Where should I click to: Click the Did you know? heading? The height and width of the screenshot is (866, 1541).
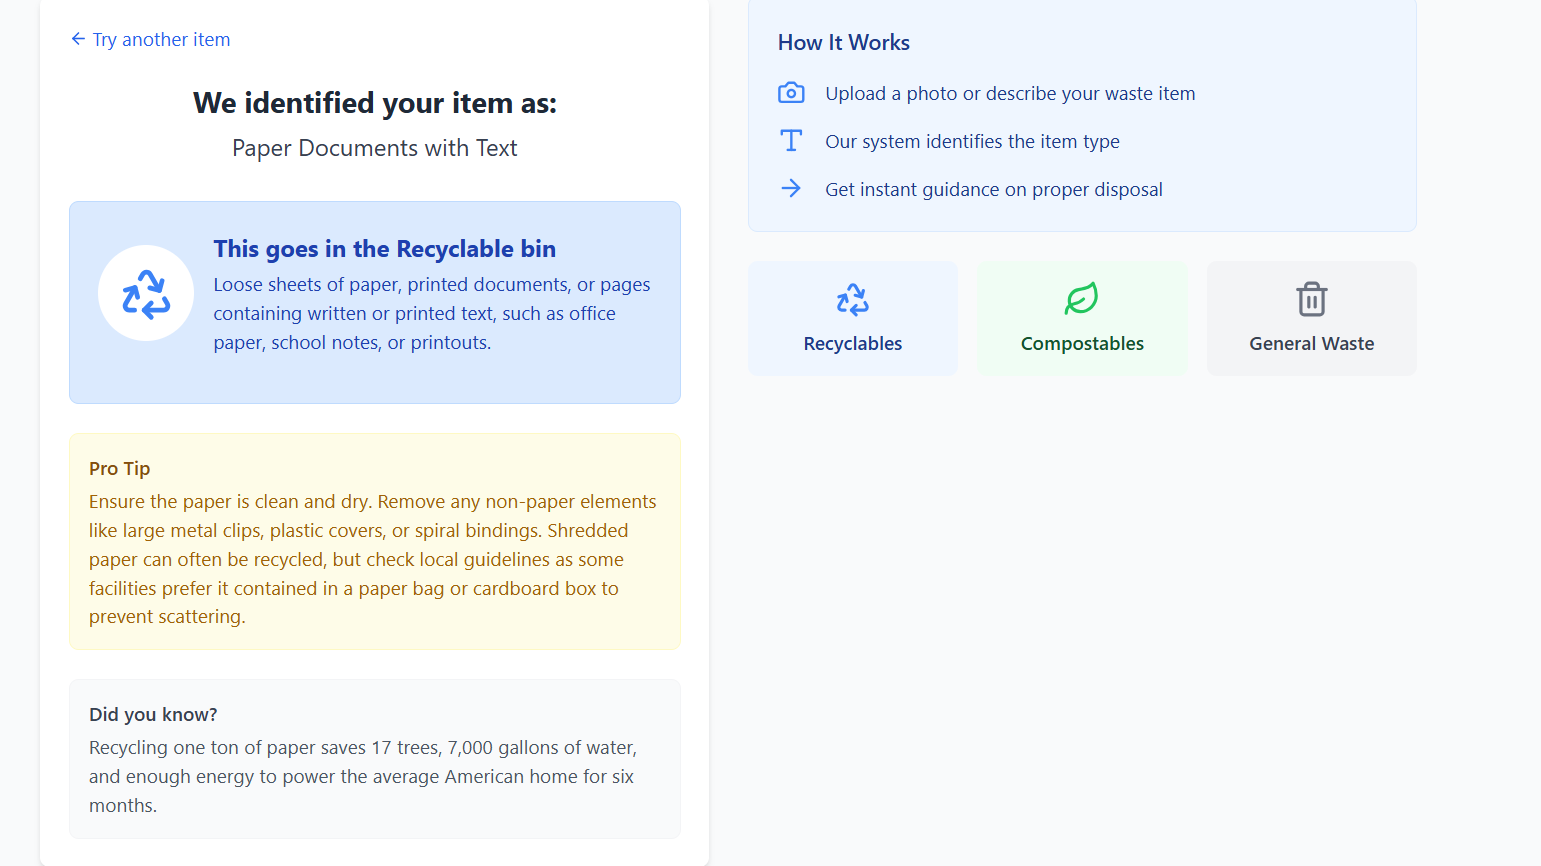click(x=153, y=714)
